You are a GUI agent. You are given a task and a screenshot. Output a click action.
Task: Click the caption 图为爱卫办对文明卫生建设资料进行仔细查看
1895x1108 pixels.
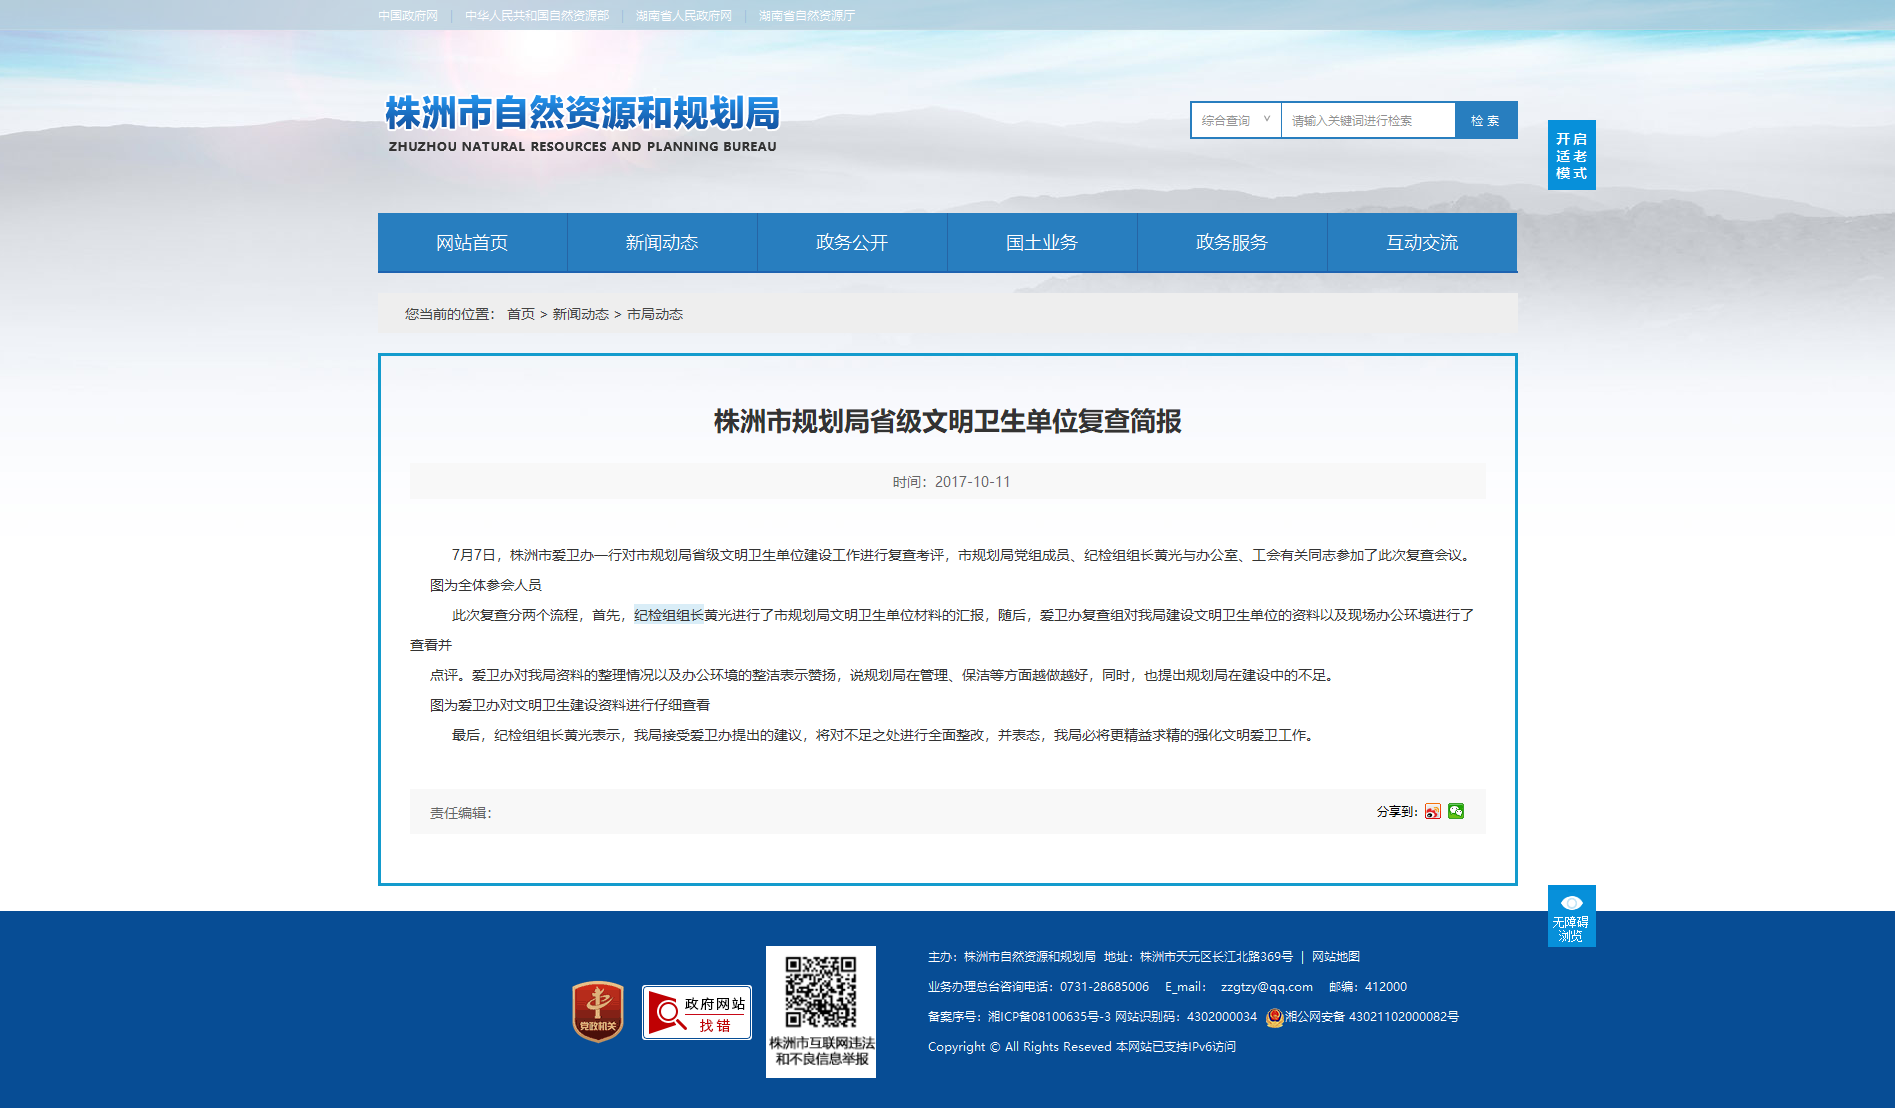pos(570,705)
